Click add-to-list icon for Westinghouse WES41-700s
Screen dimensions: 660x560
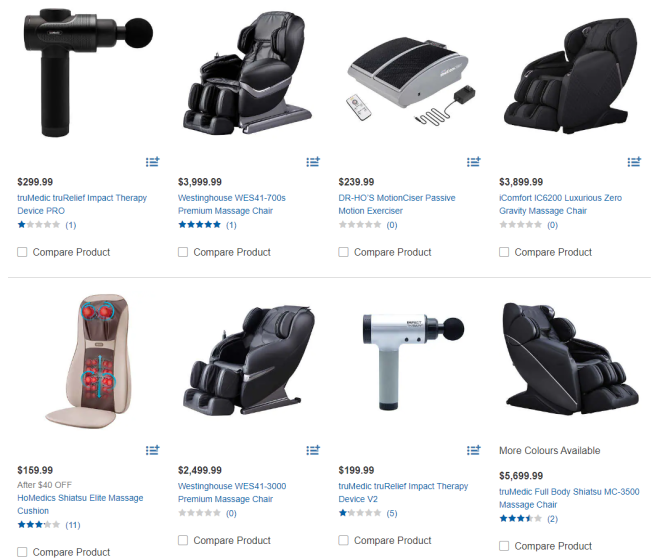(313, 162)
